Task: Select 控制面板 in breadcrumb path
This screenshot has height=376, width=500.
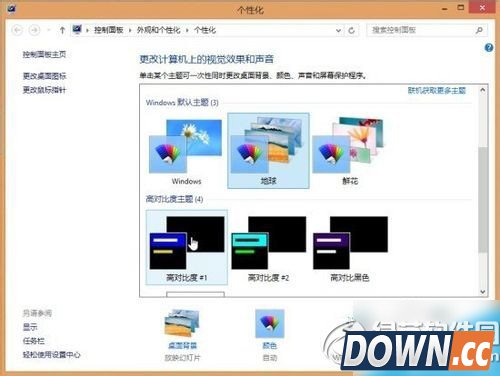Action: 109,30
